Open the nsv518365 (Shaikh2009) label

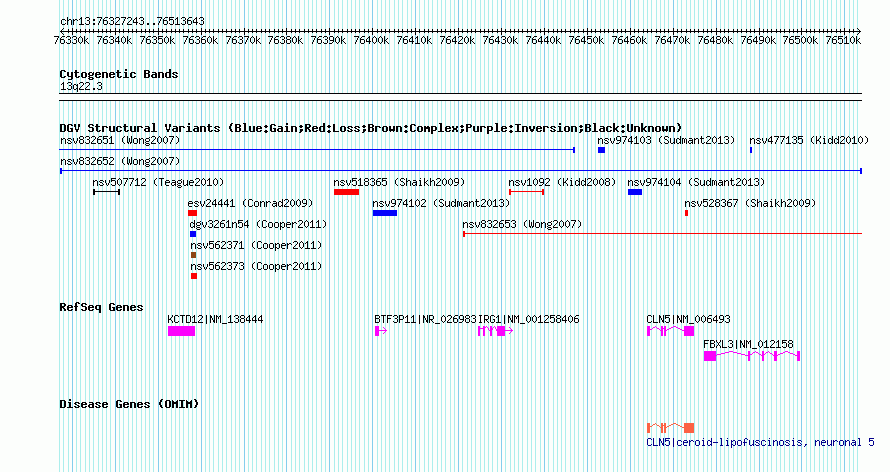(x=399, y=182)
